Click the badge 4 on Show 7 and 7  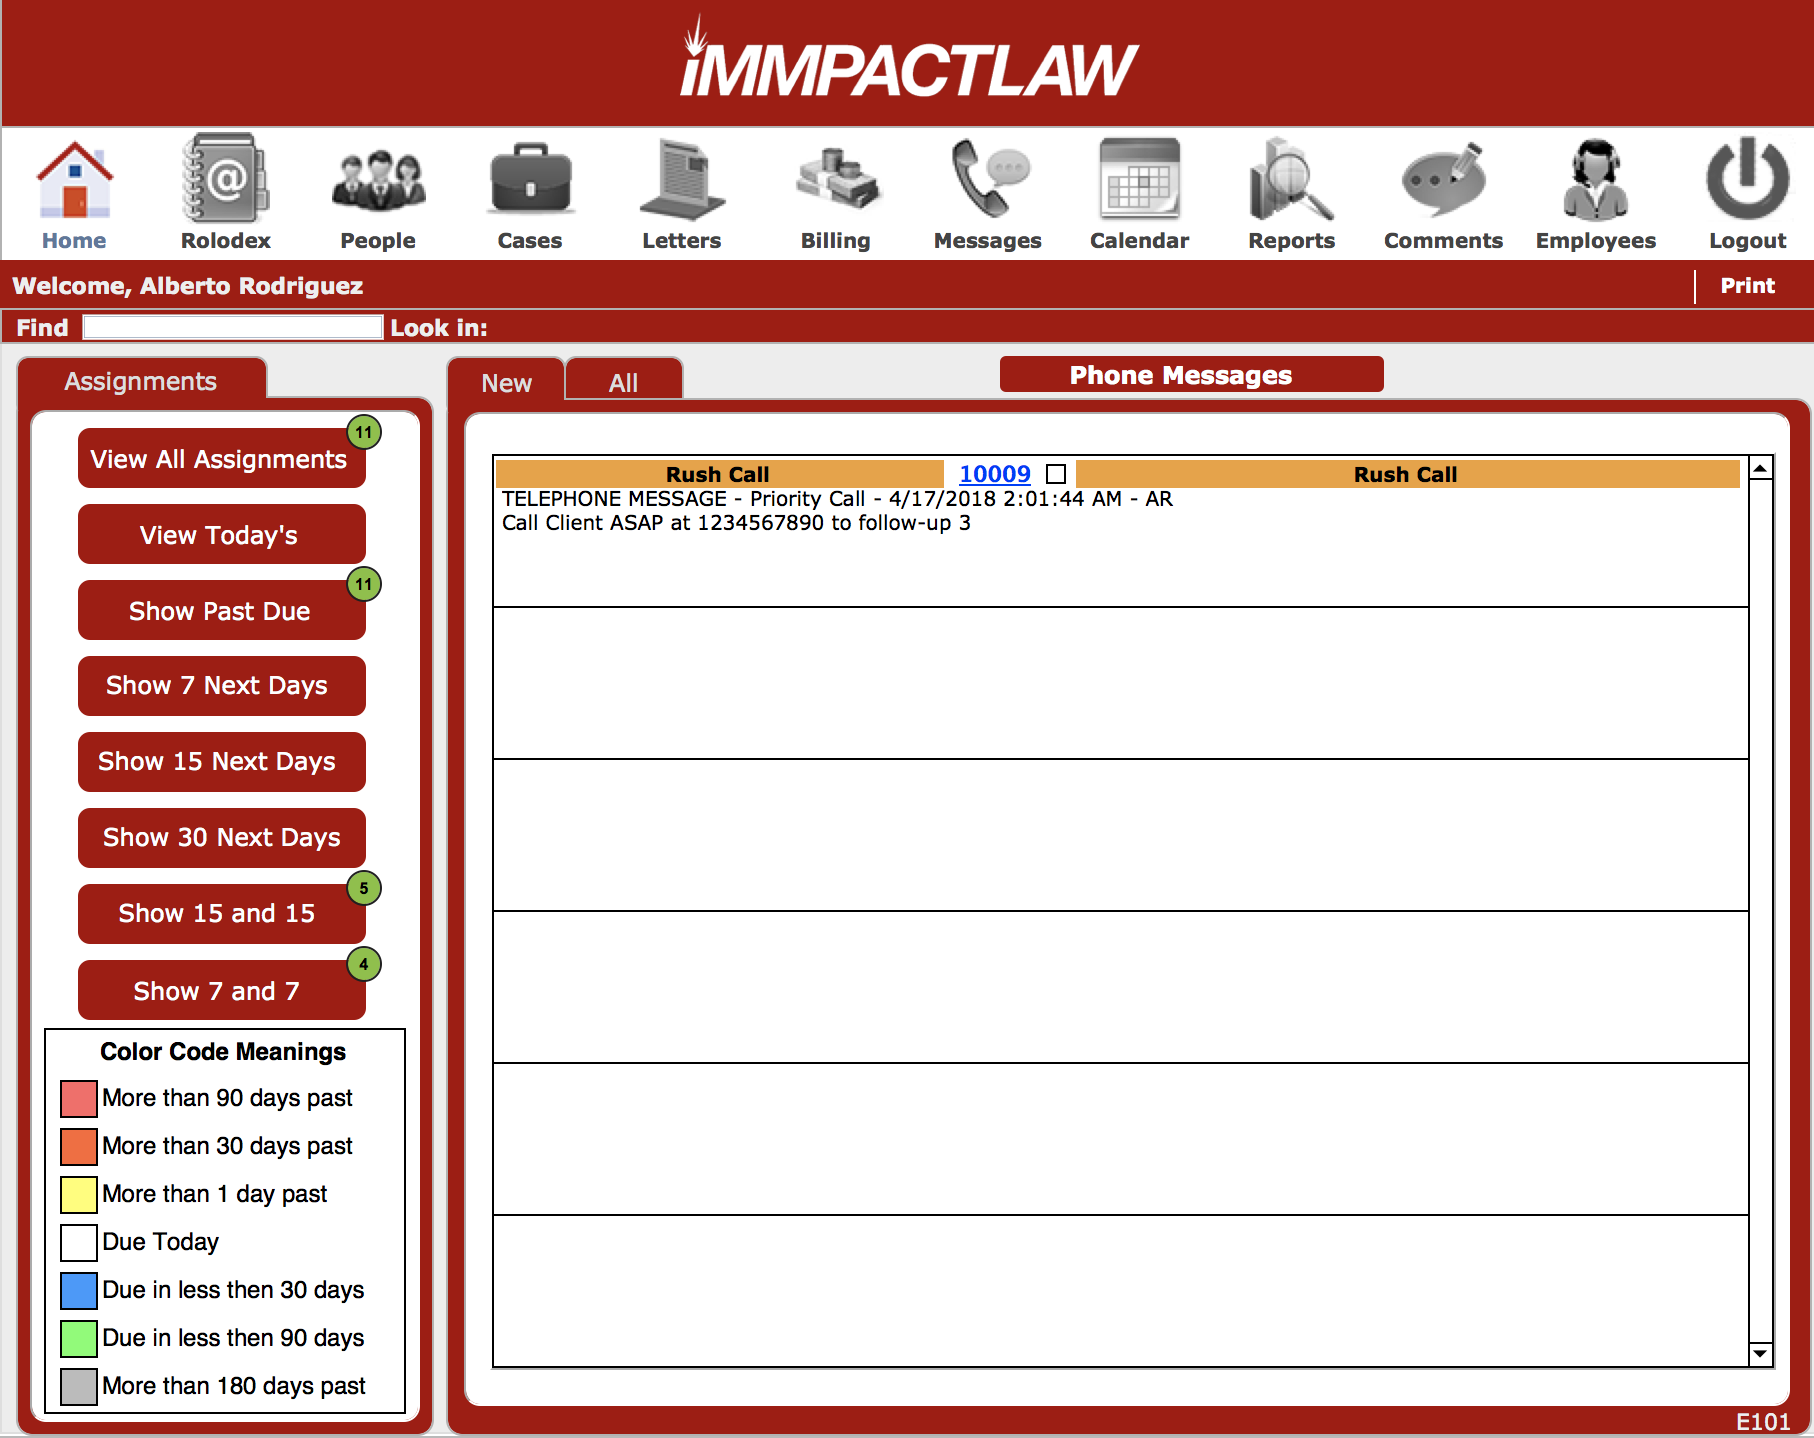pyautogui.click(x=364, y=964)
